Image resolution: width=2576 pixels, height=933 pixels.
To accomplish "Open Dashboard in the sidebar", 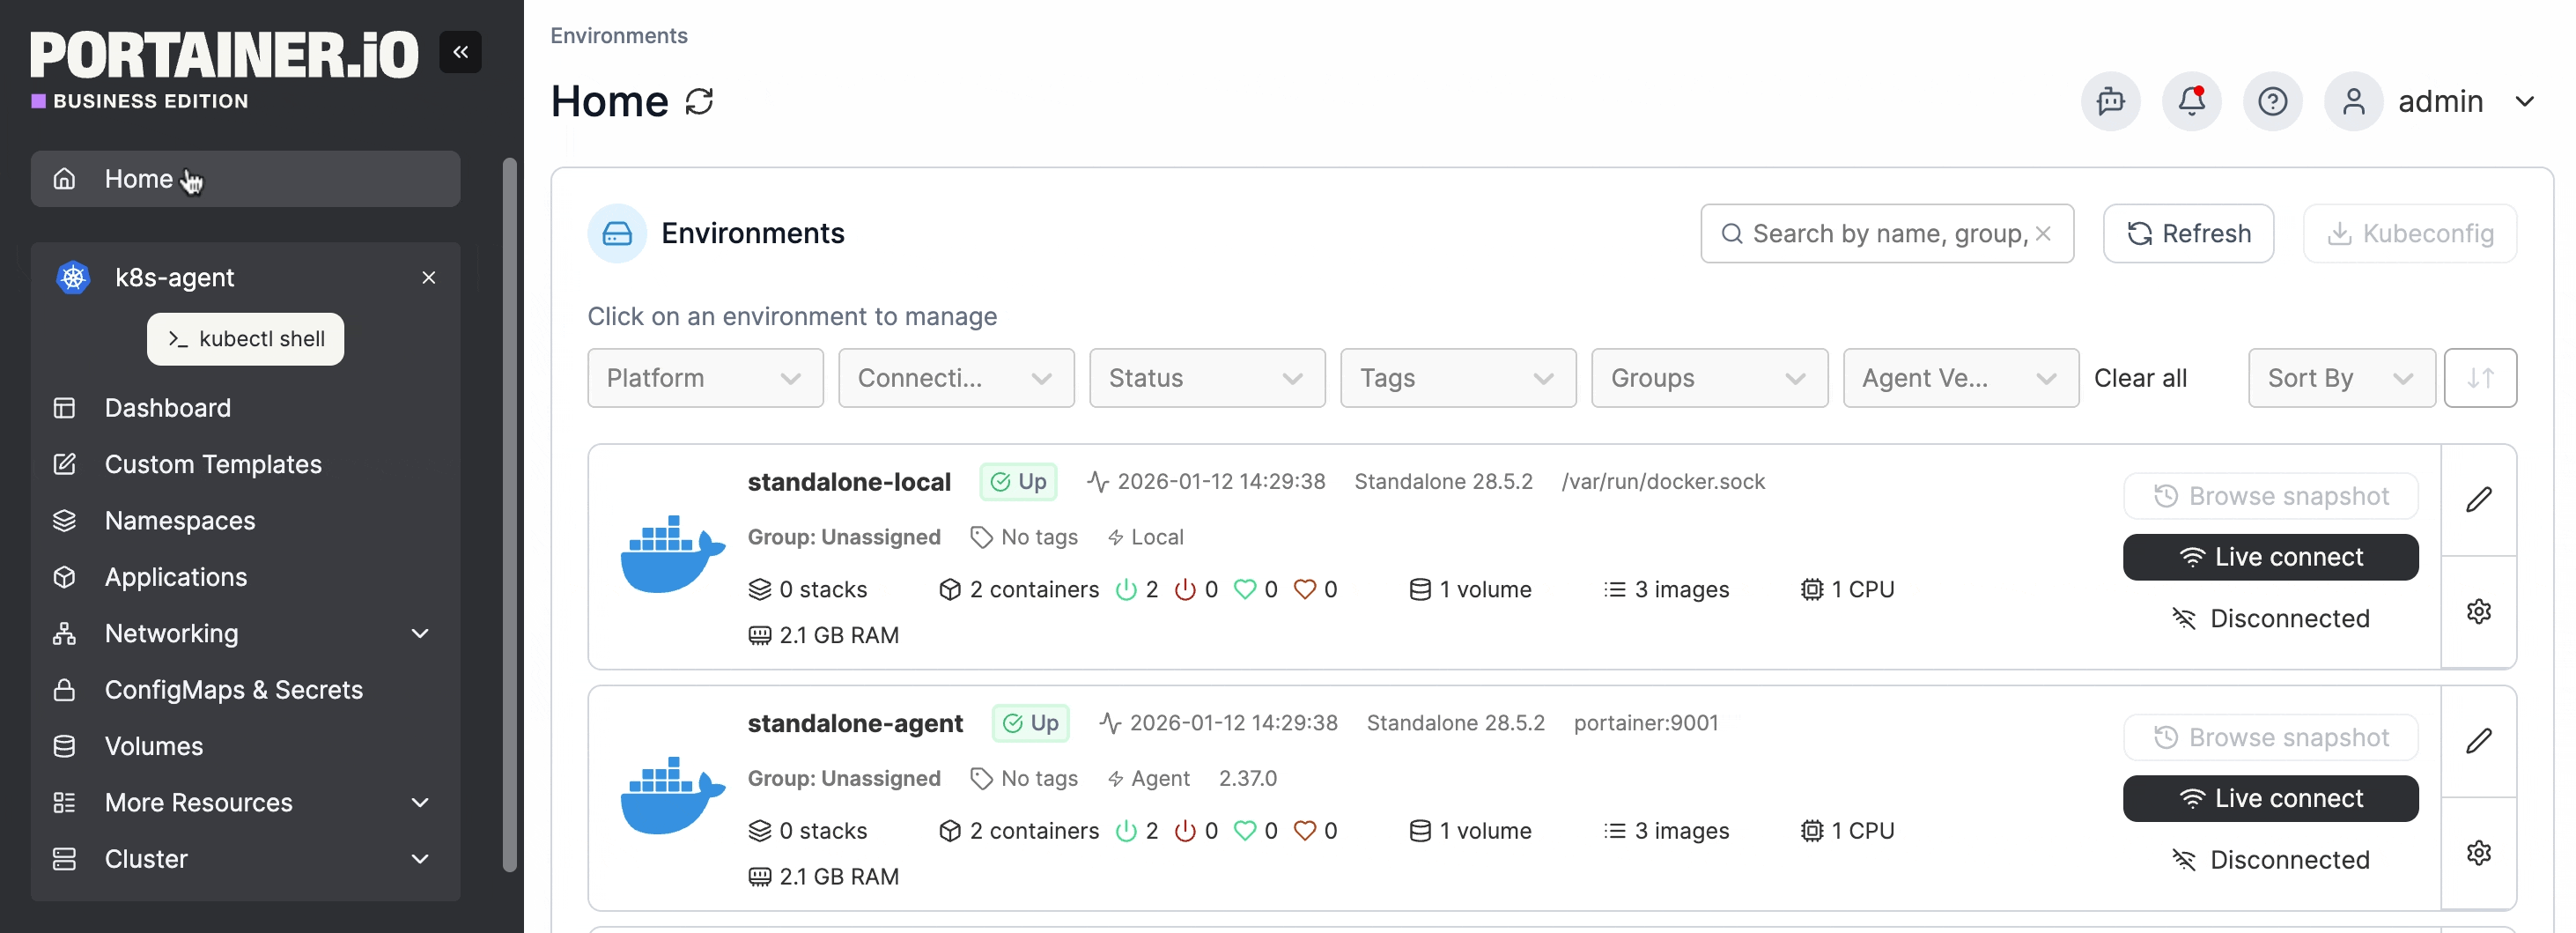I will (x=168, y=408).
